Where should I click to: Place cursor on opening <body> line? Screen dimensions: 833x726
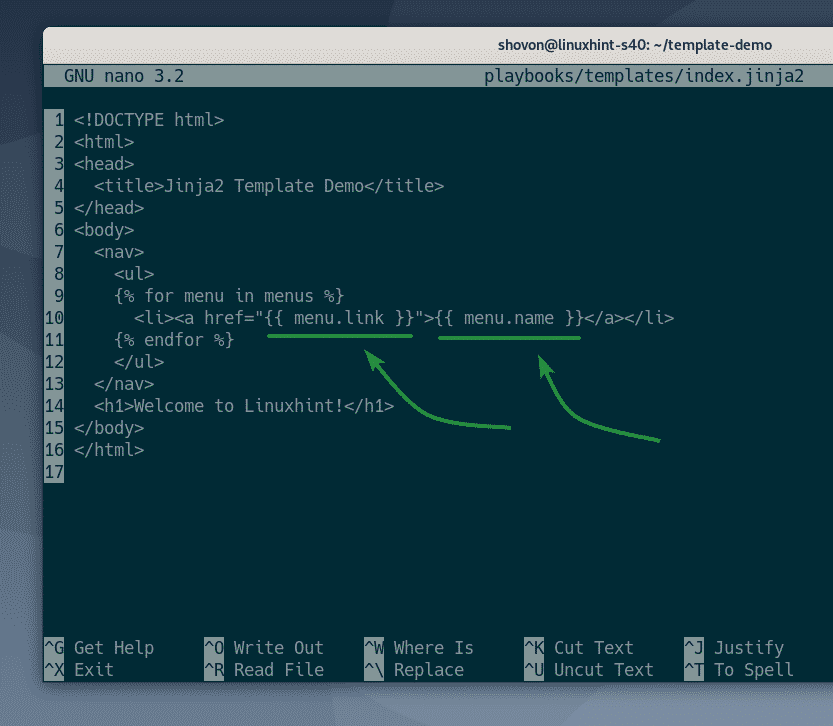[x=104, y=230]
